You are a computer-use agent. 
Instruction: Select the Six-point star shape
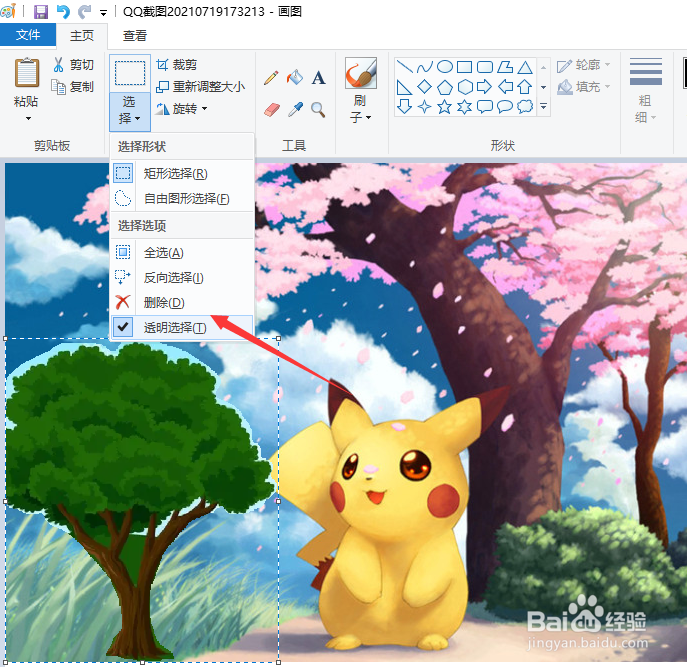click(x=464, y=106)
